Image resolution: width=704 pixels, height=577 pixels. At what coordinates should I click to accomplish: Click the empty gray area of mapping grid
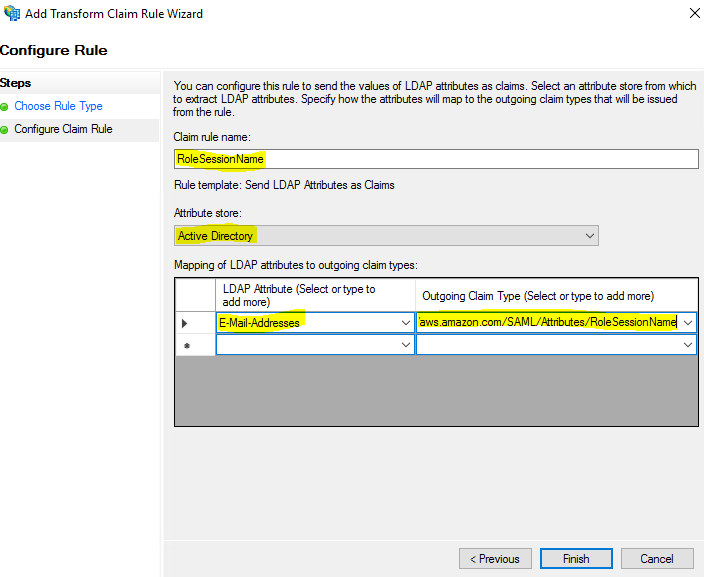[x=435, y=390]
